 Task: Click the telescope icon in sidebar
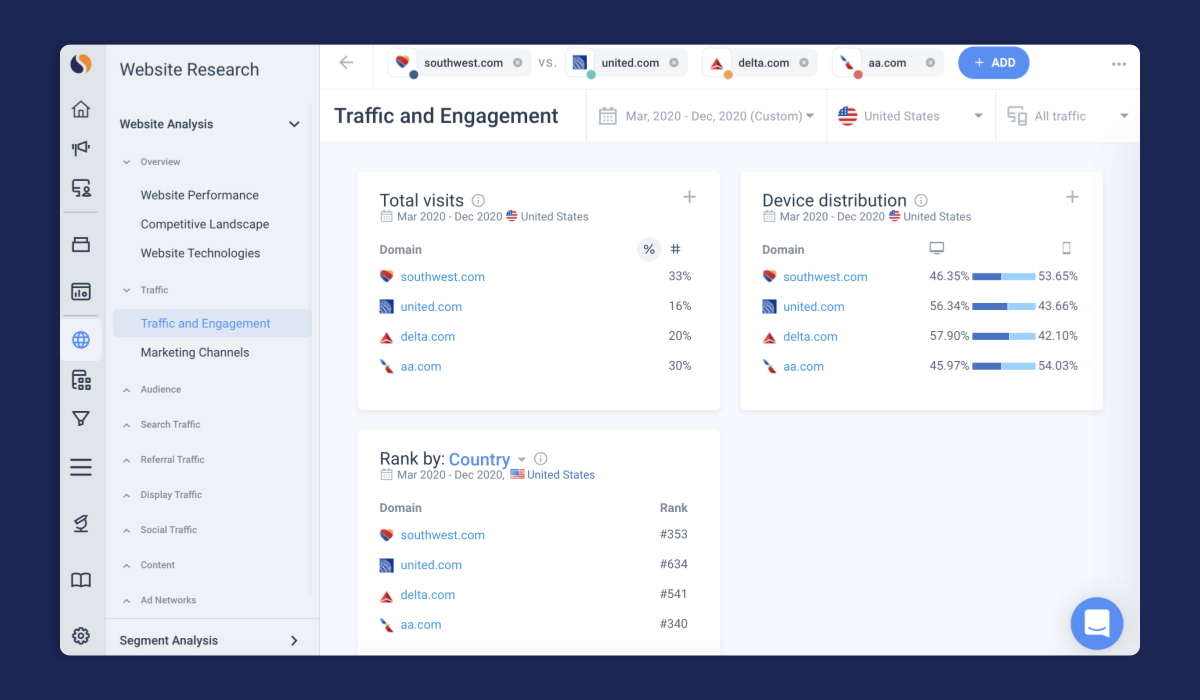pos(81,524)
